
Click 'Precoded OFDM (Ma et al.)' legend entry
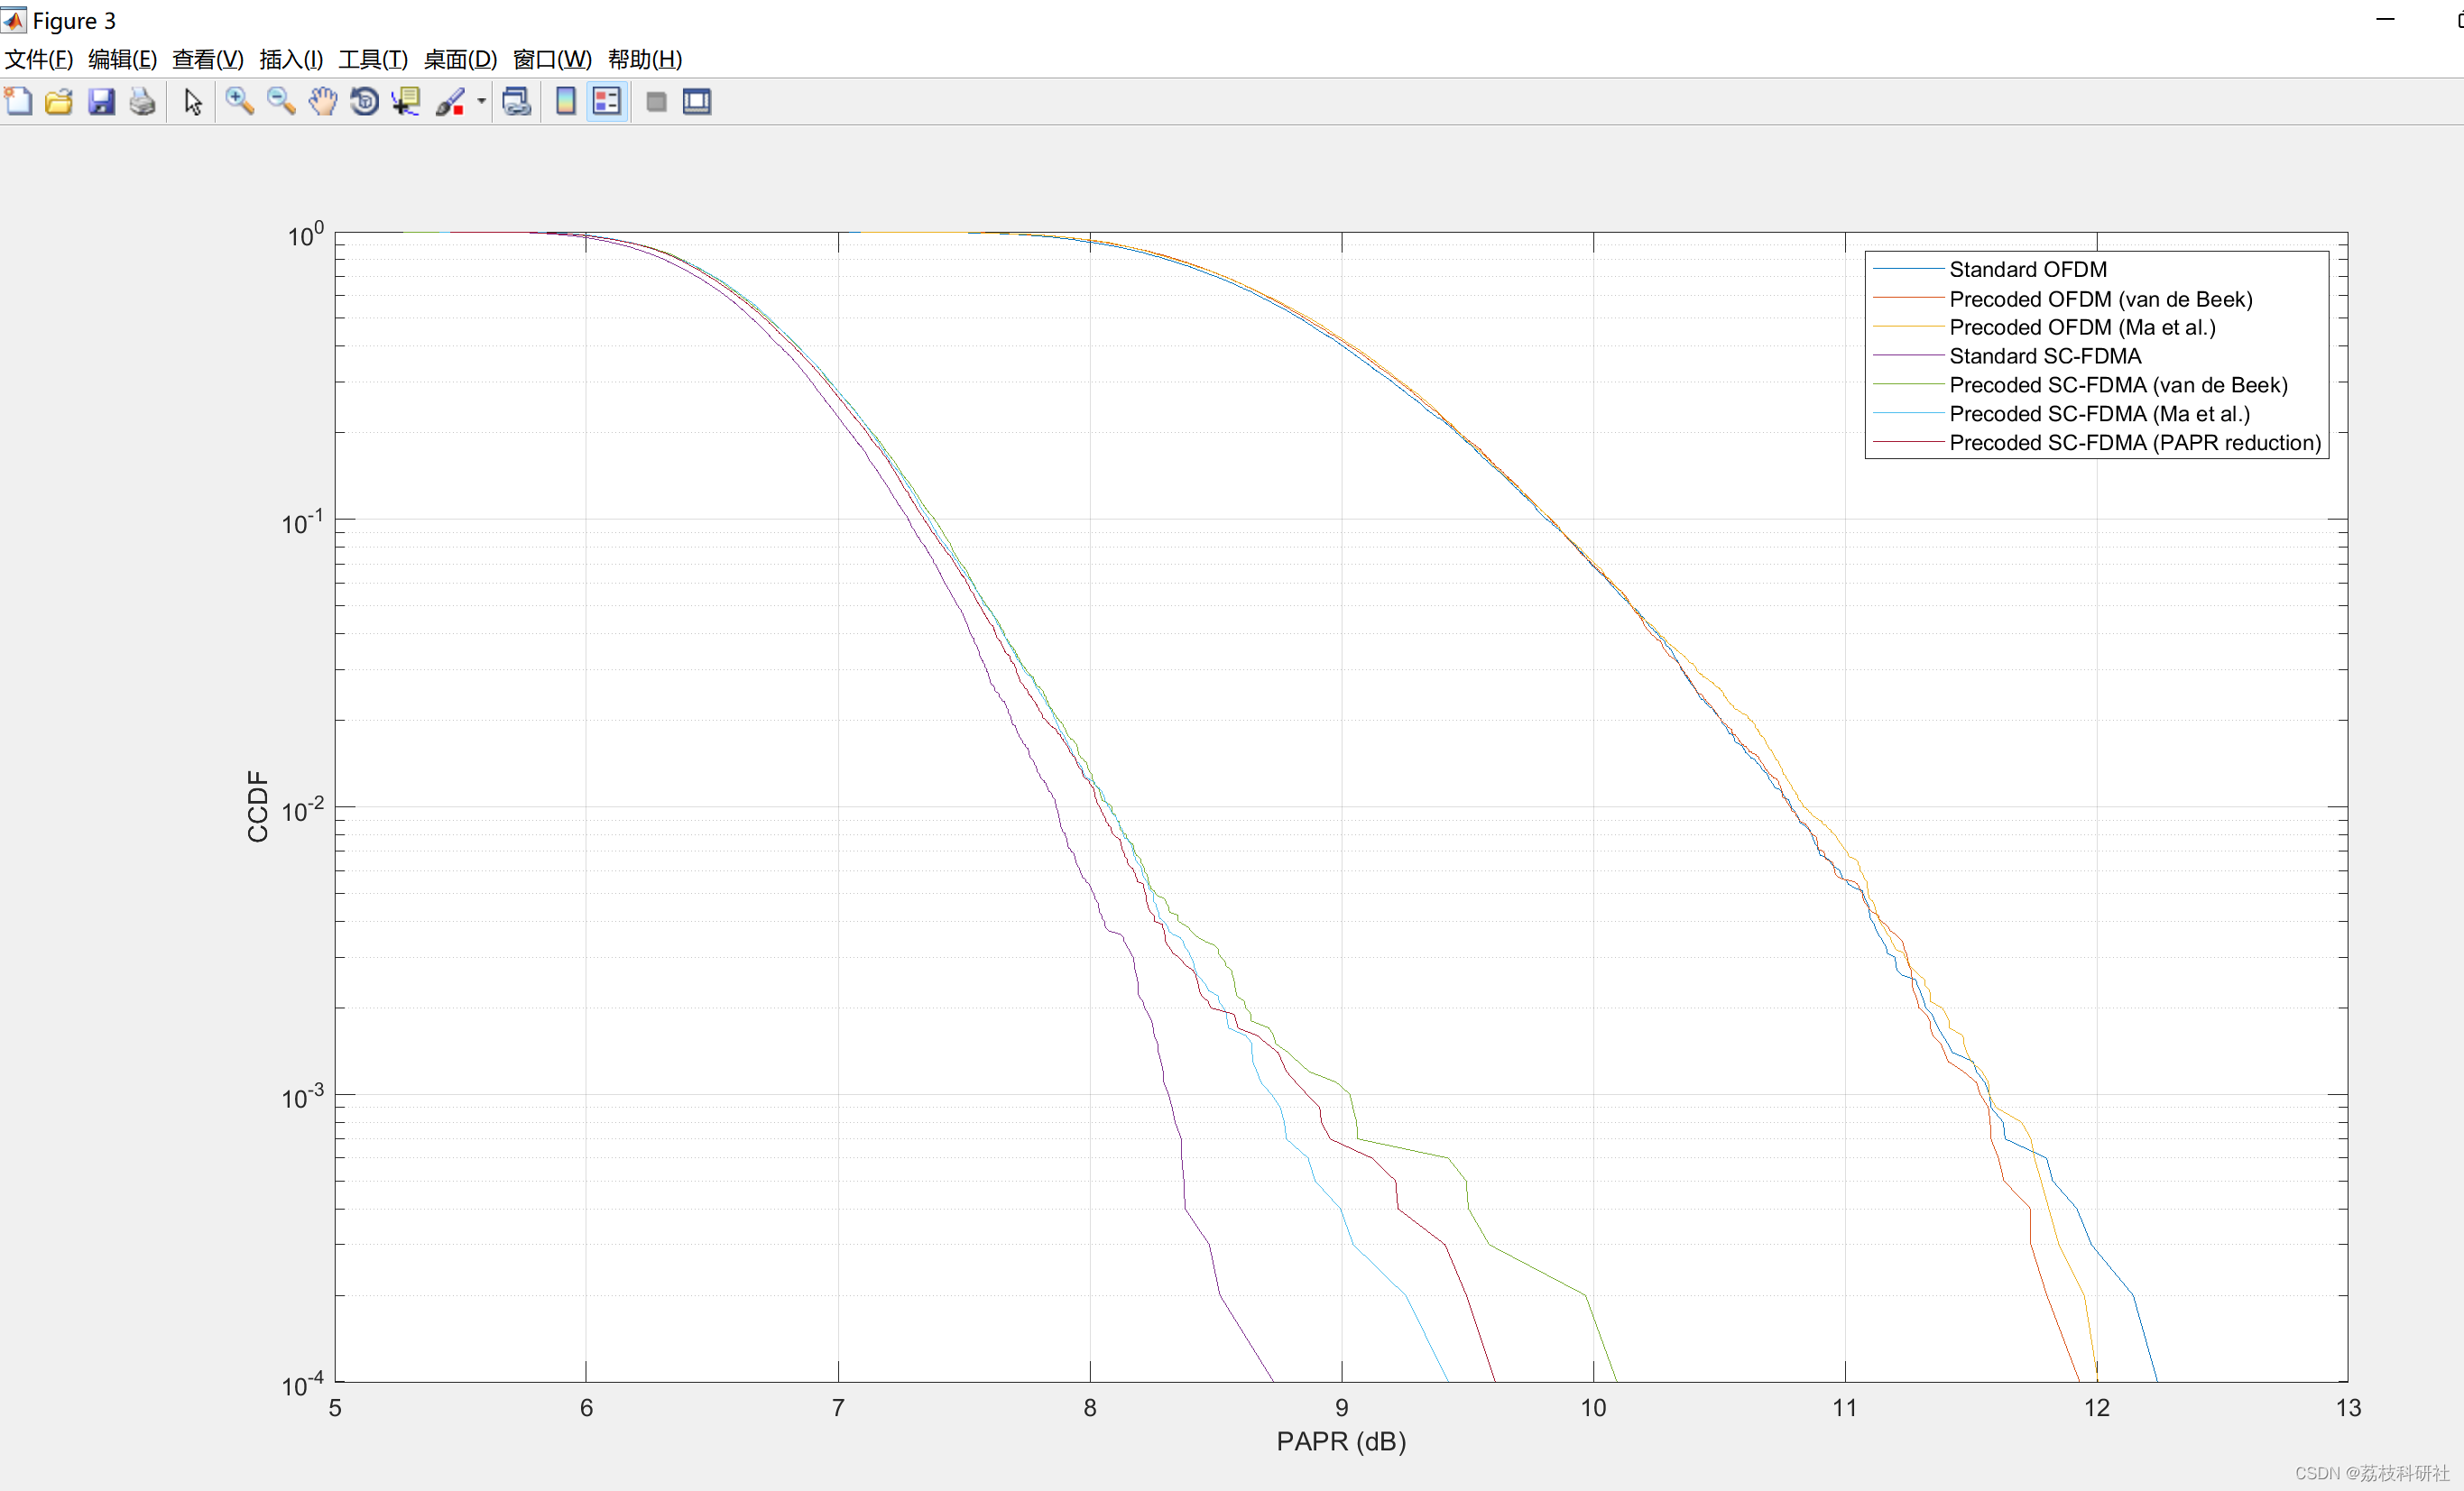(2082, 327)
